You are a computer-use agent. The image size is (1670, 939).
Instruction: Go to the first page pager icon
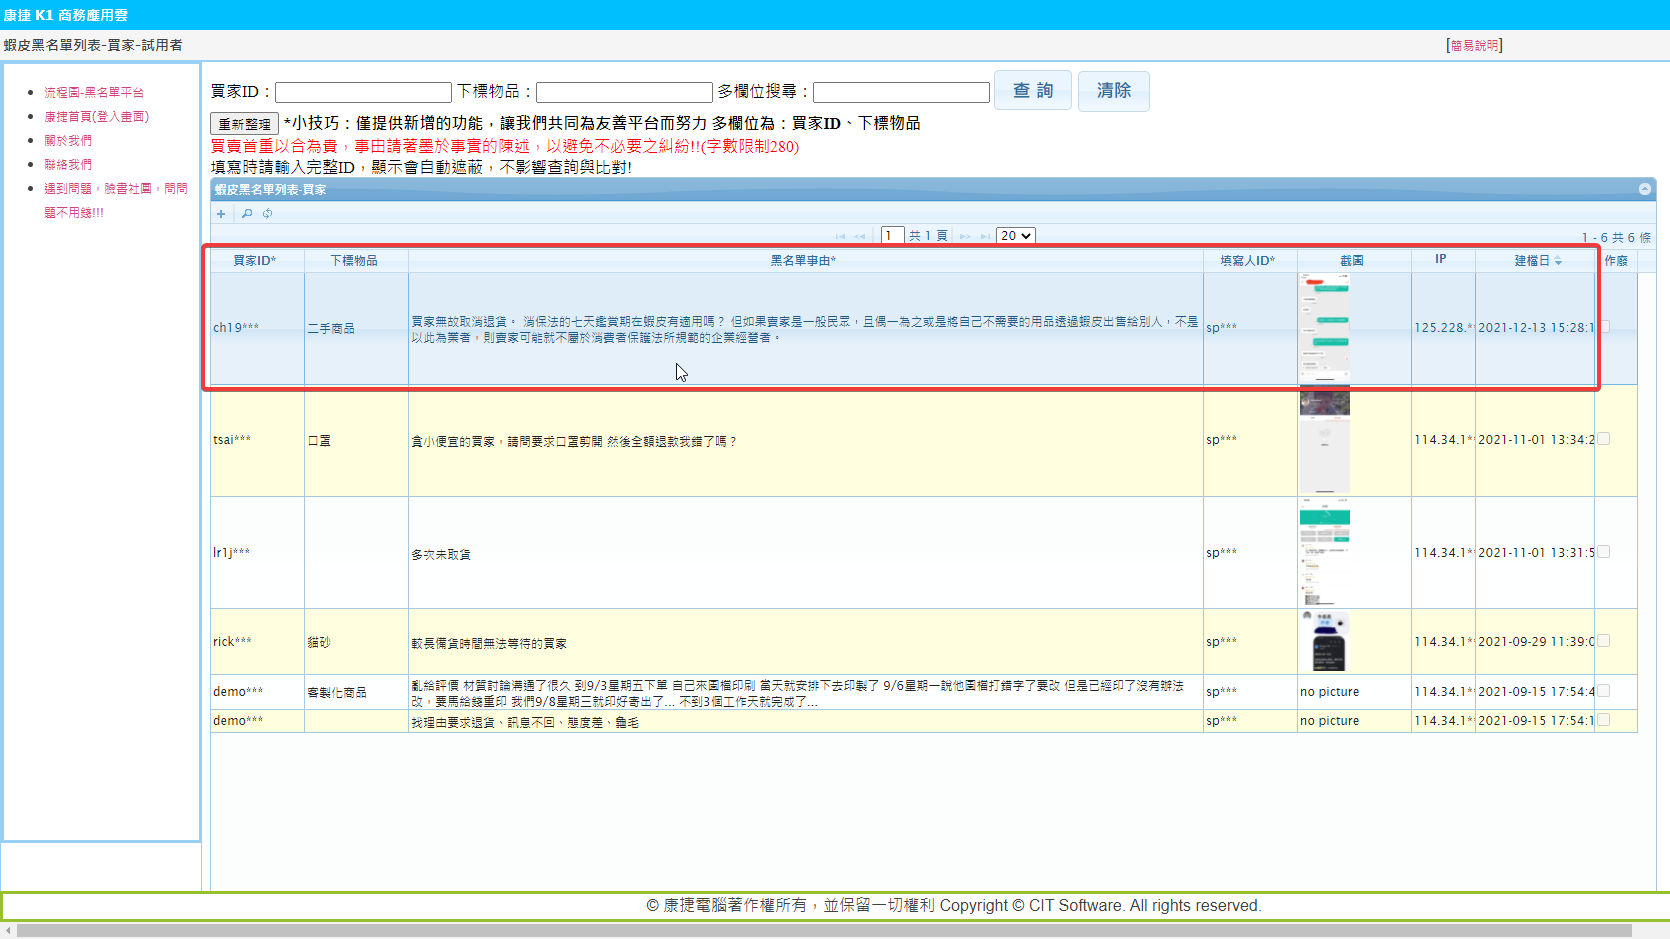[840, 236]
